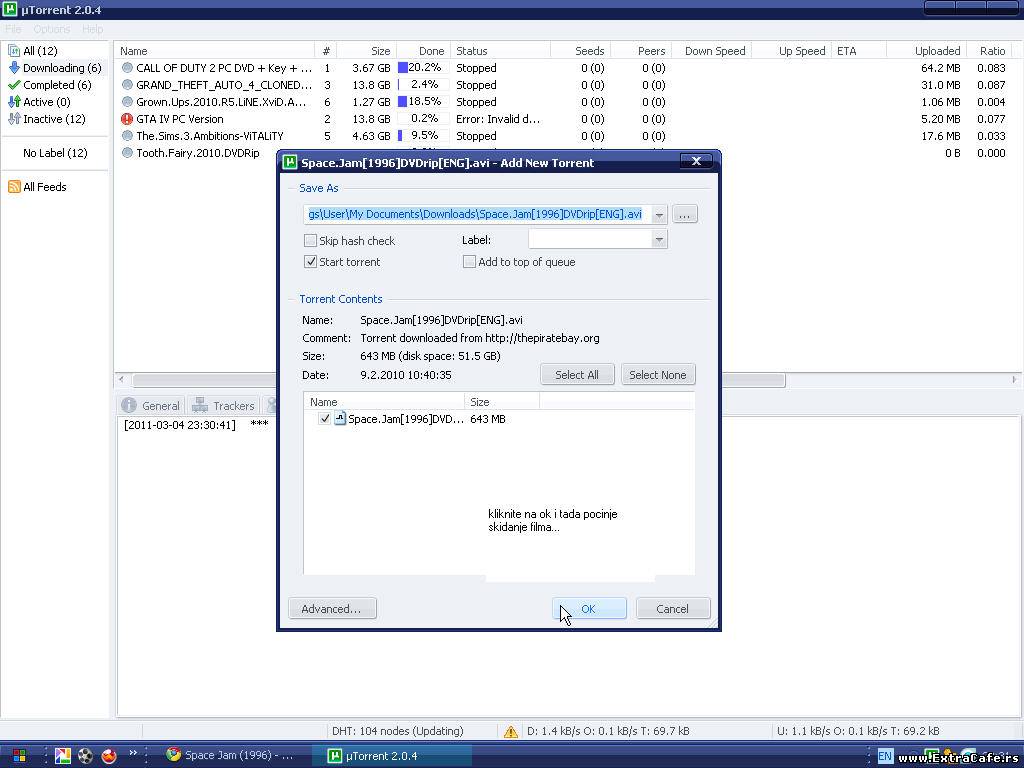This screenshot has height=768, width=1024.
Task: Sort torrents by the Seeds column header
Action: (x=580, y=51)
